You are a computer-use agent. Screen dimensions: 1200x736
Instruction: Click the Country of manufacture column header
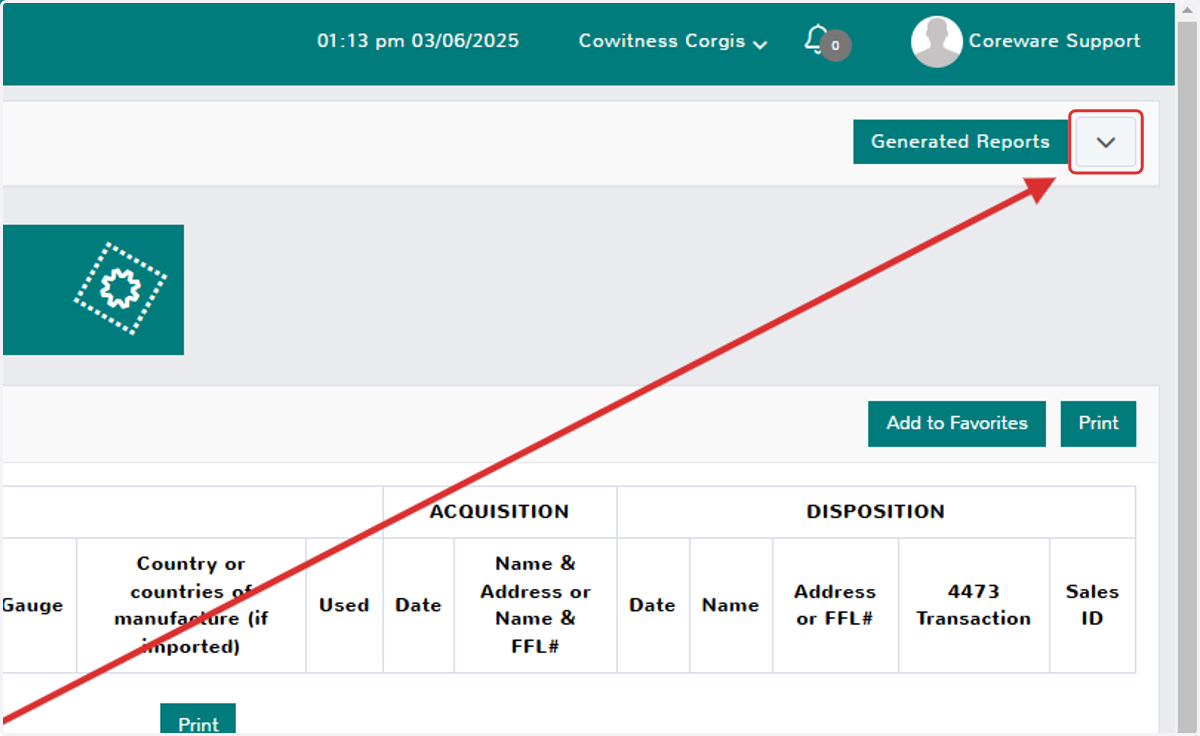click(191, 605)
